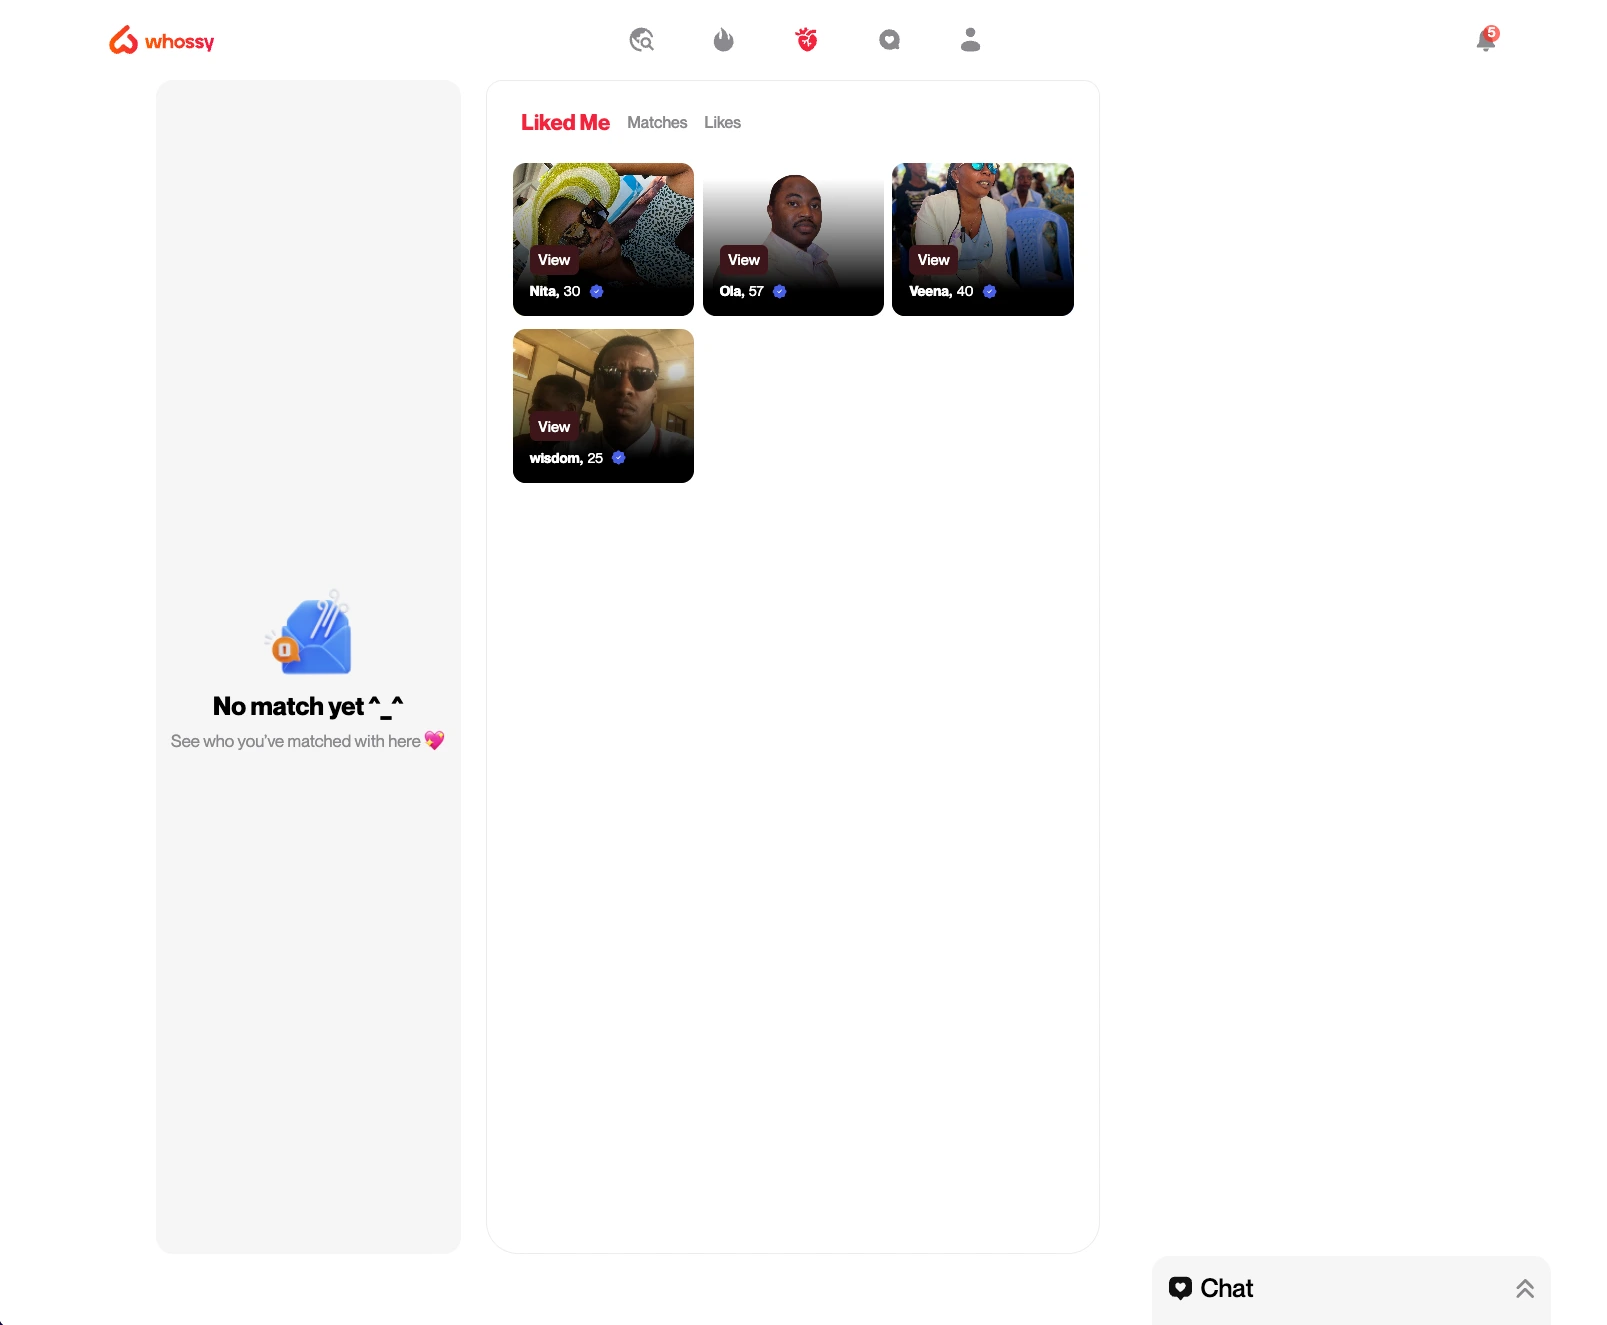Open the flame swipe icon
This screenshot has width=1607, height=1325.
coord(724,40)
